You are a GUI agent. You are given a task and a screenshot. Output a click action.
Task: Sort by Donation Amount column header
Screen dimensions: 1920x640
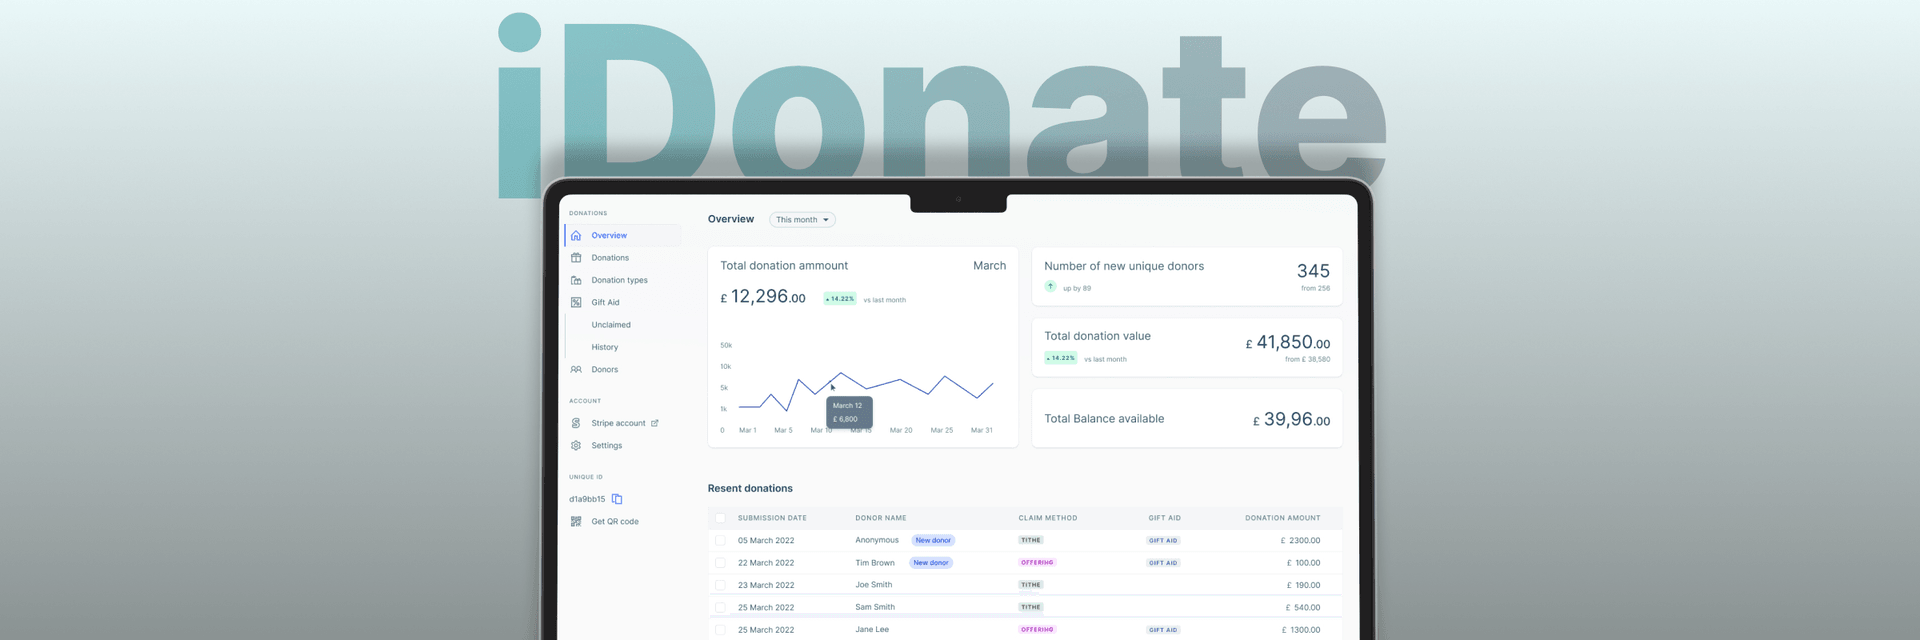[1283, 518]
